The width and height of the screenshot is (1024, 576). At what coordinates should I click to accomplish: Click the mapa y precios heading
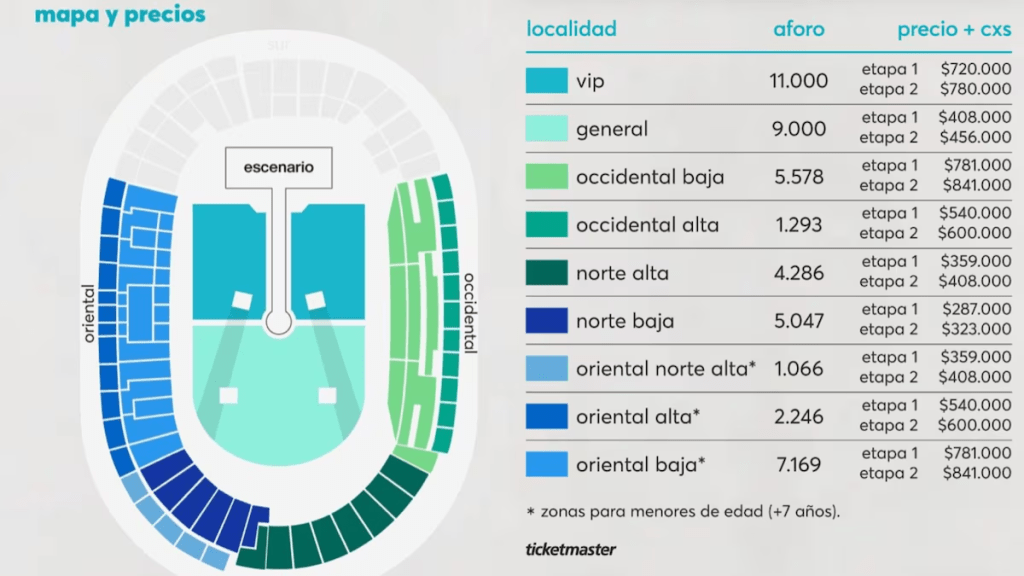(x=120, y=15)
